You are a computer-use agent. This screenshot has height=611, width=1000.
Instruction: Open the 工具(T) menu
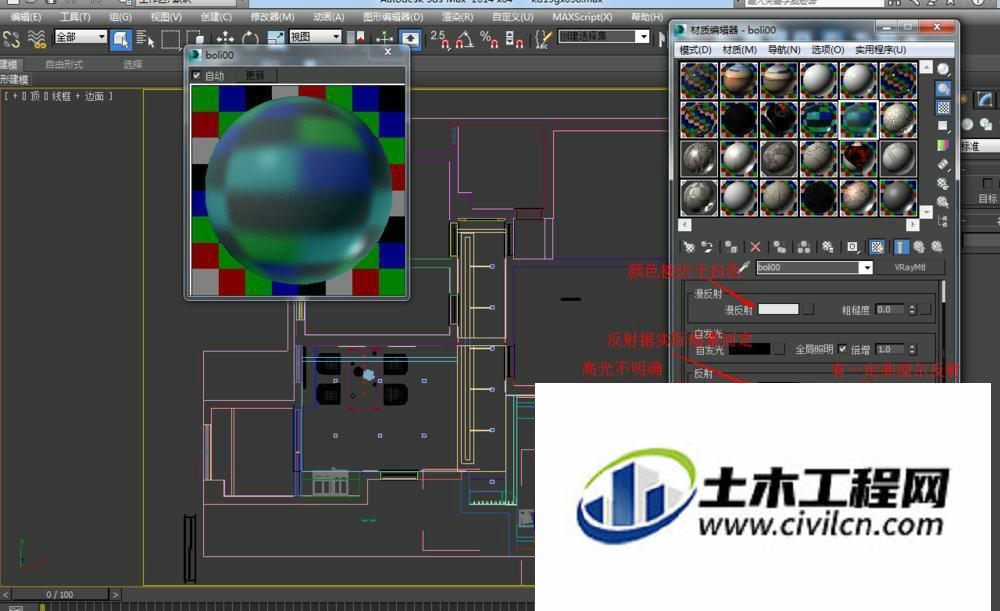(75, 17)
